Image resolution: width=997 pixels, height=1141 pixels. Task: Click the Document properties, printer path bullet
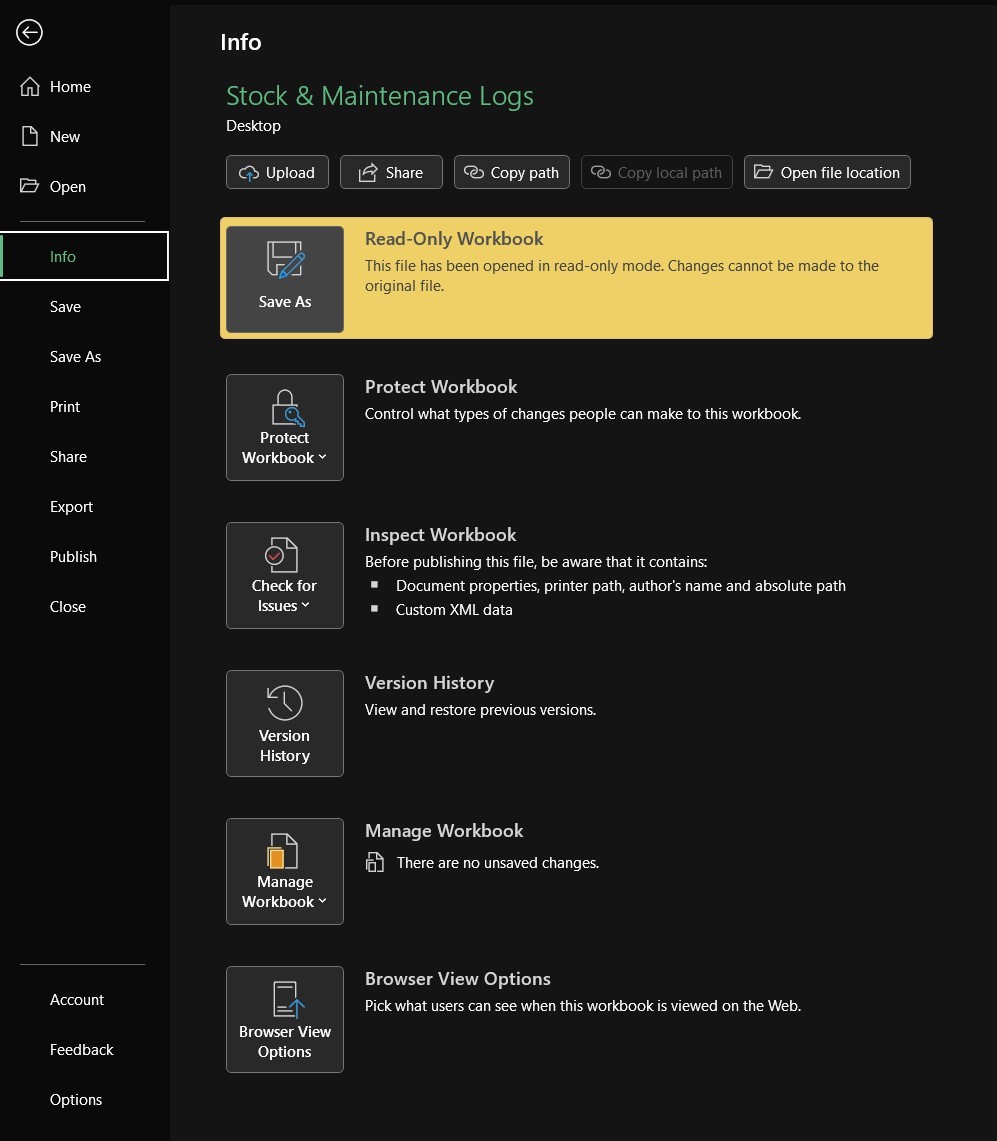620,586
